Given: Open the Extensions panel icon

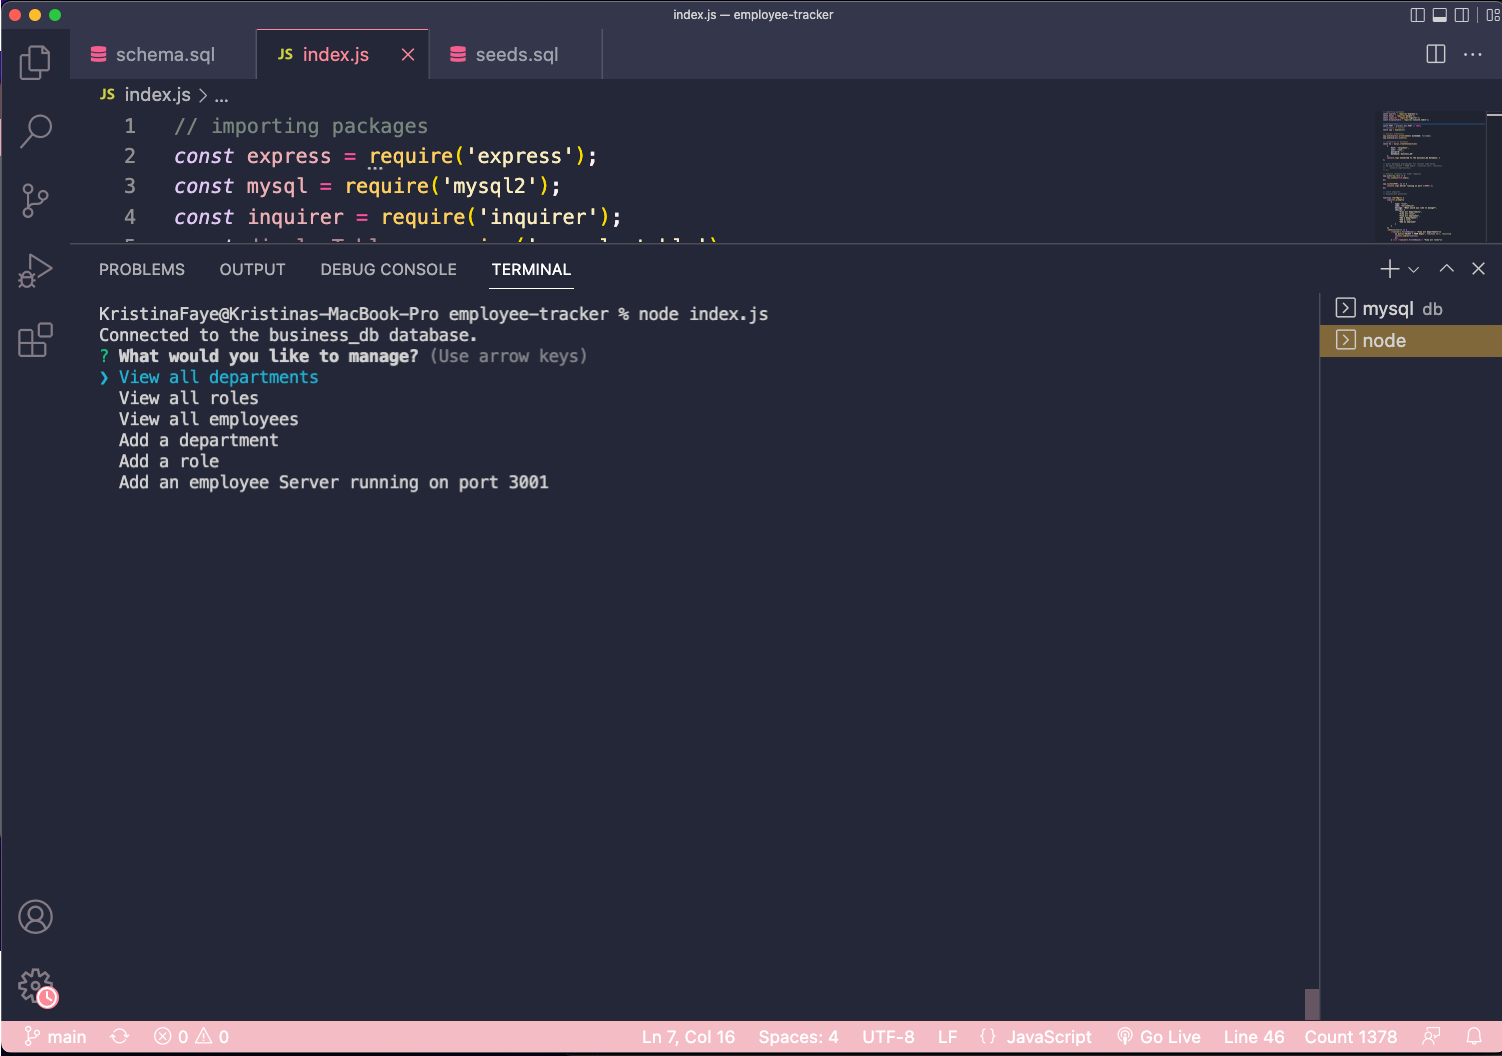Looking at the screenshot, I should pyautogui.click(x=36, y=340).
